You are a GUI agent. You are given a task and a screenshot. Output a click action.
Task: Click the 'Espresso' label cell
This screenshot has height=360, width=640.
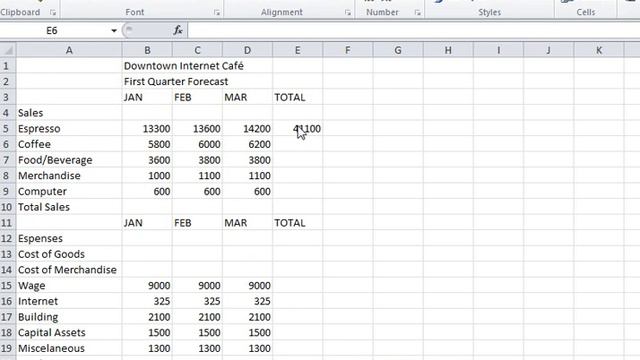(x=69, y=129)
